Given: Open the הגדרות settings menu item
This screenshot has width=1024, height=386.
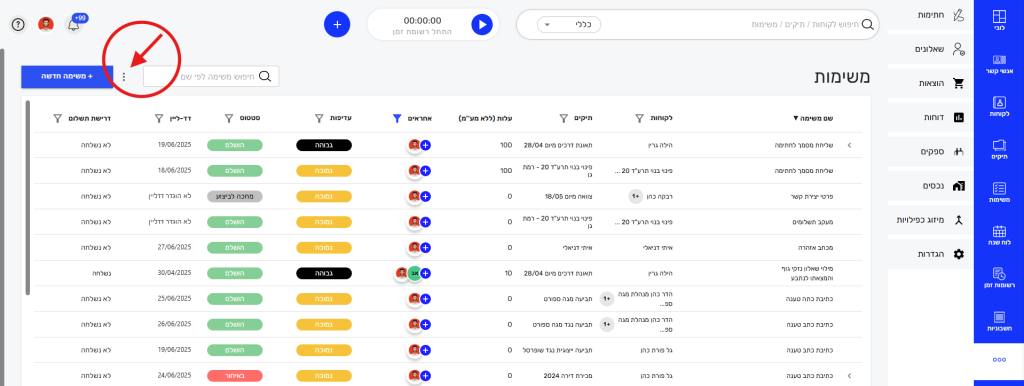Looking at the screenshot, I should point(930,253).
